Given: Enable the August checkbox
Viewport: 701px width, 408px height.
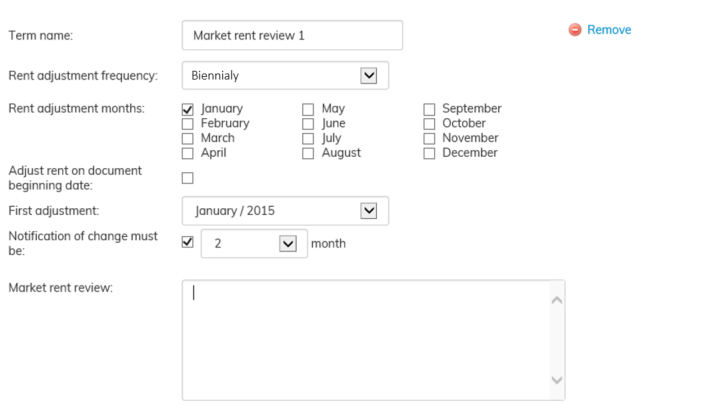Looking at the screenshot, I should click(x=308, y=154).
